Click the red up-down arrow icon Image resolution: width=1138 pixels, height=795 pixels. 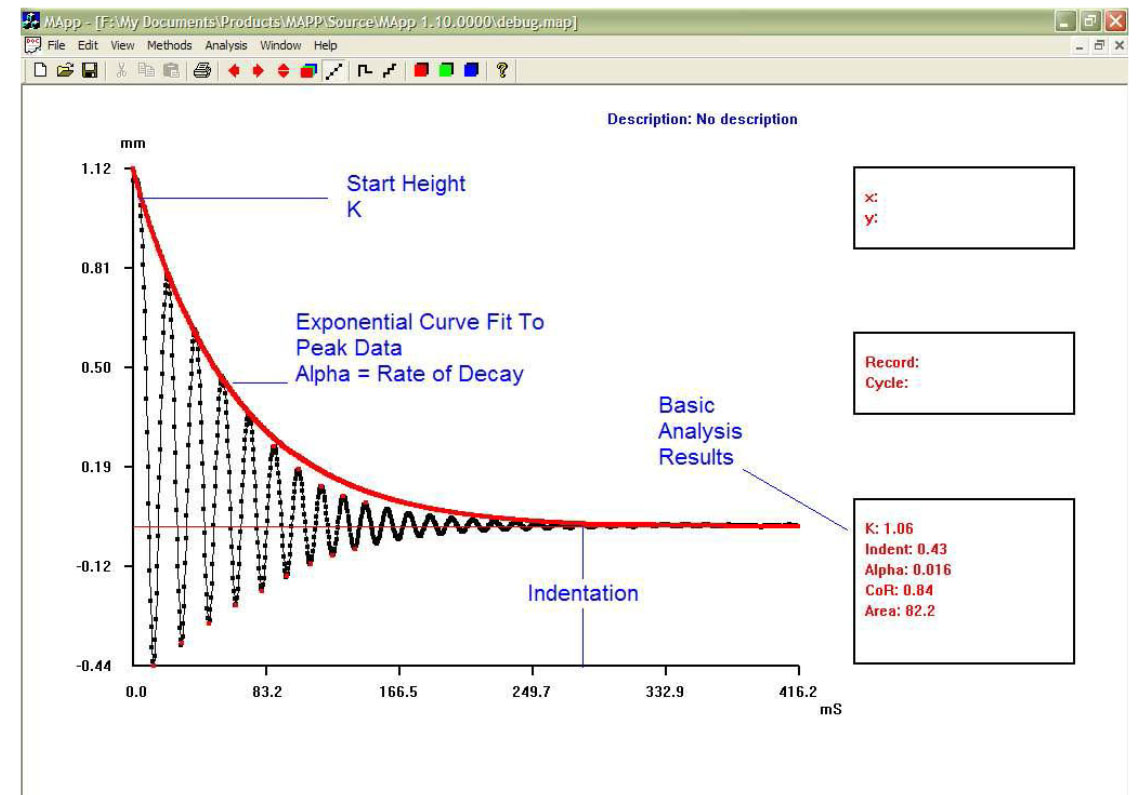(284, 70)
